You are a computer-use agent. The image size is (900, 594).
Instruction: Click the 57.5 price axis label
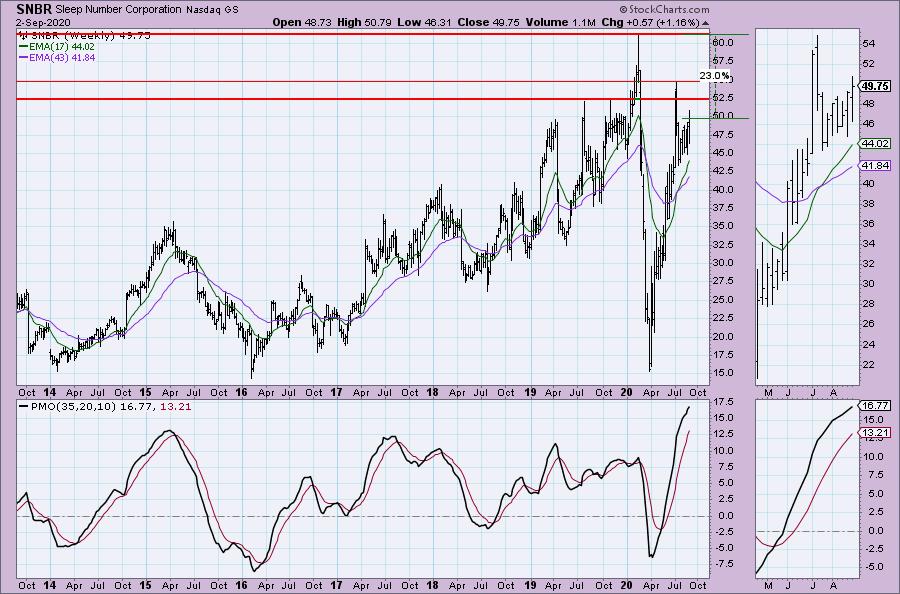722,61
